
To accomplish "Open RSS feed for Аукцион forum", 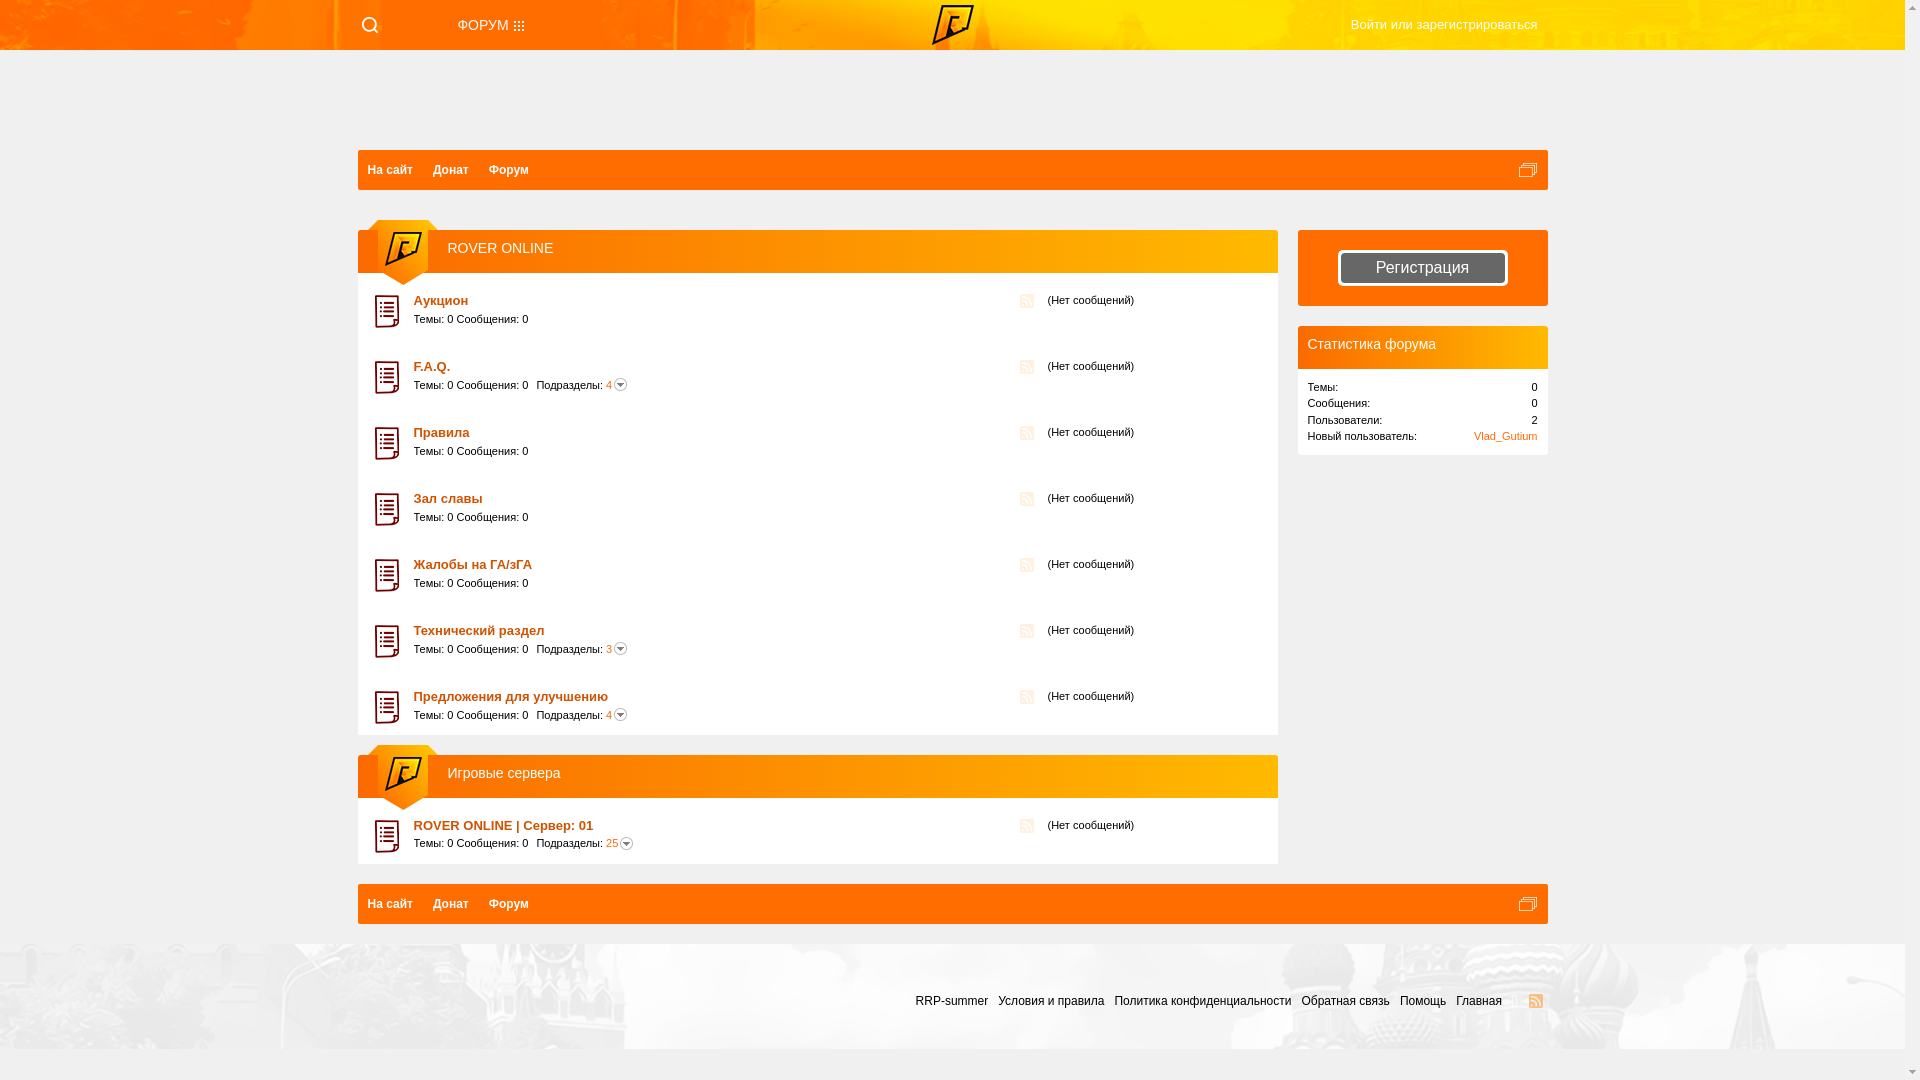I will pyautogui.click(x=1027, y=301).
